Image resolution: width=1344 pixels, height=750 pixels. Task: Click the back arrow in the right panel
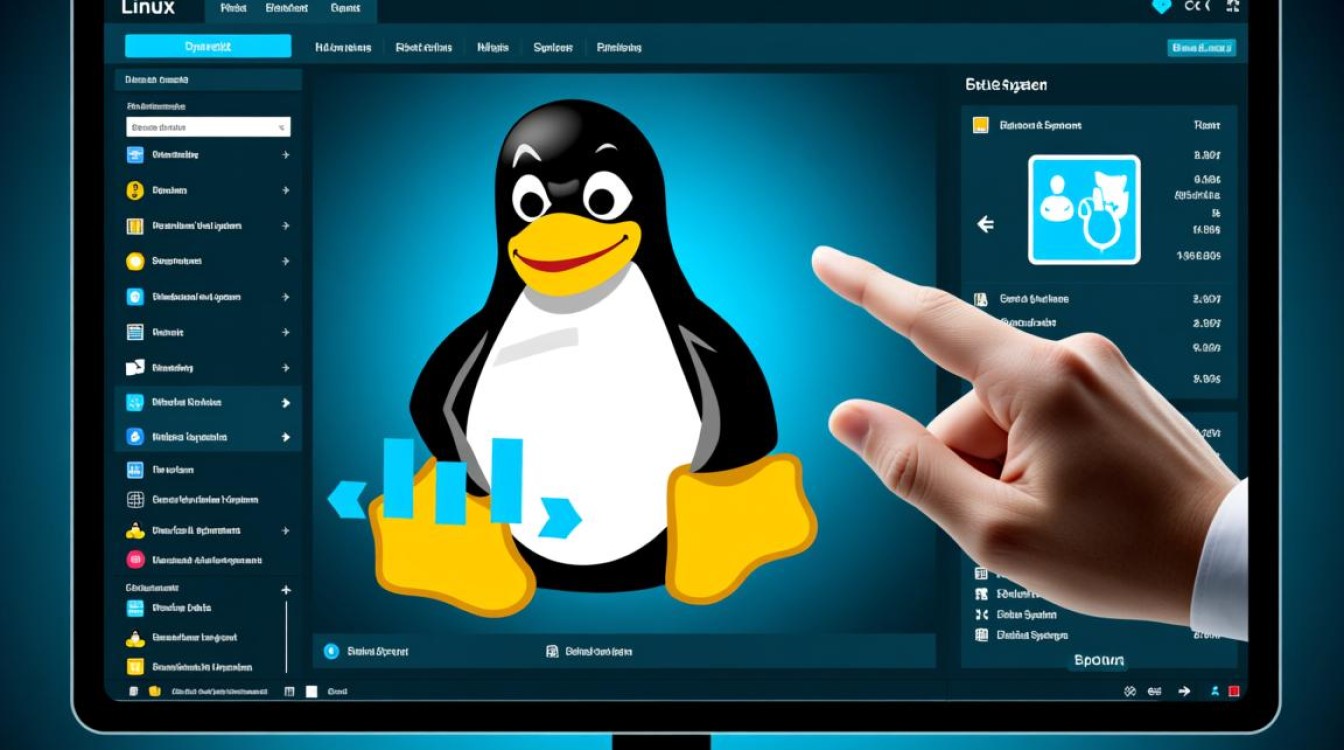[986, 224]
